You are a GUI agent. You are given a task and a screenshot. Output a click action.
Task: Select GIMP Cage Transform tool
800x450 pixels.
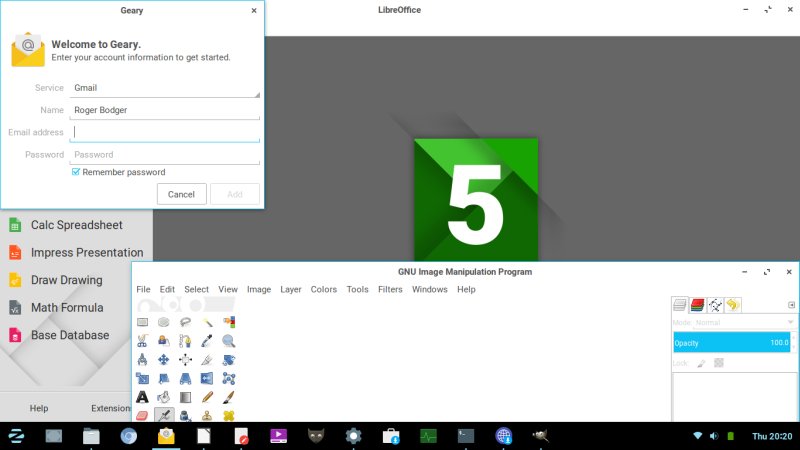[229, 379]
